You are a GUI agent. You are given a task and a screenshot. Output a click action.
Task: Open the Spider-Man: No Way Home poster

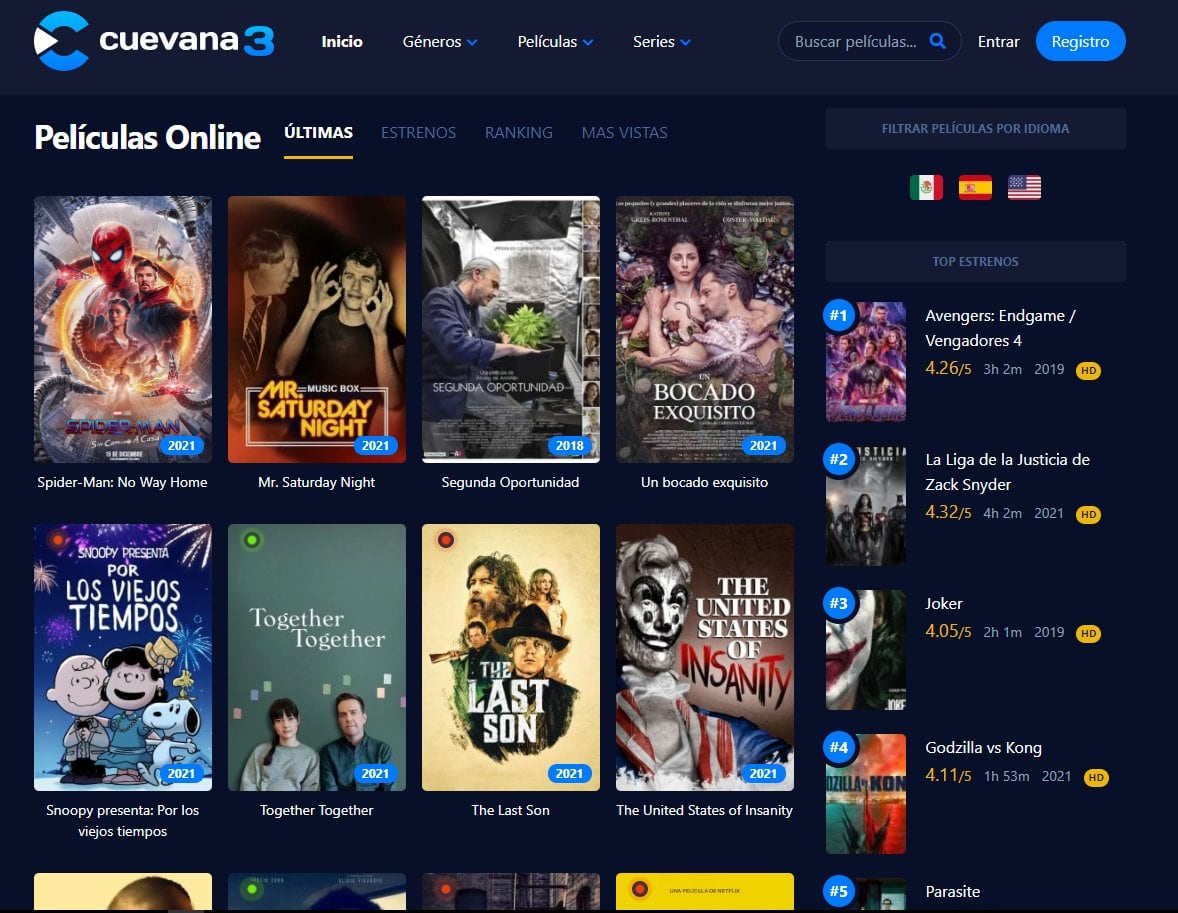(122, 329)
